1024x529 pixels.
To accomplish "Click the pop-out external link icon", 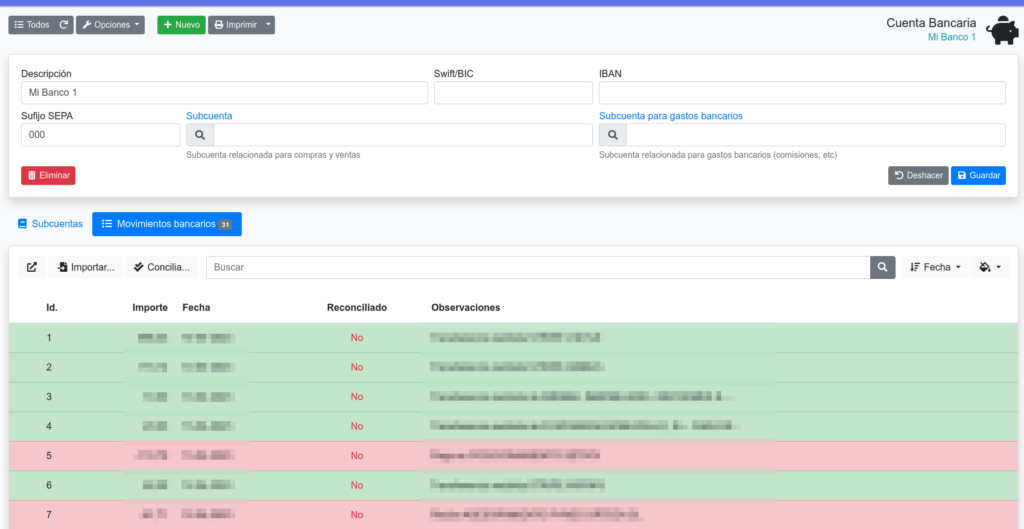I will [x=32, y=267].
